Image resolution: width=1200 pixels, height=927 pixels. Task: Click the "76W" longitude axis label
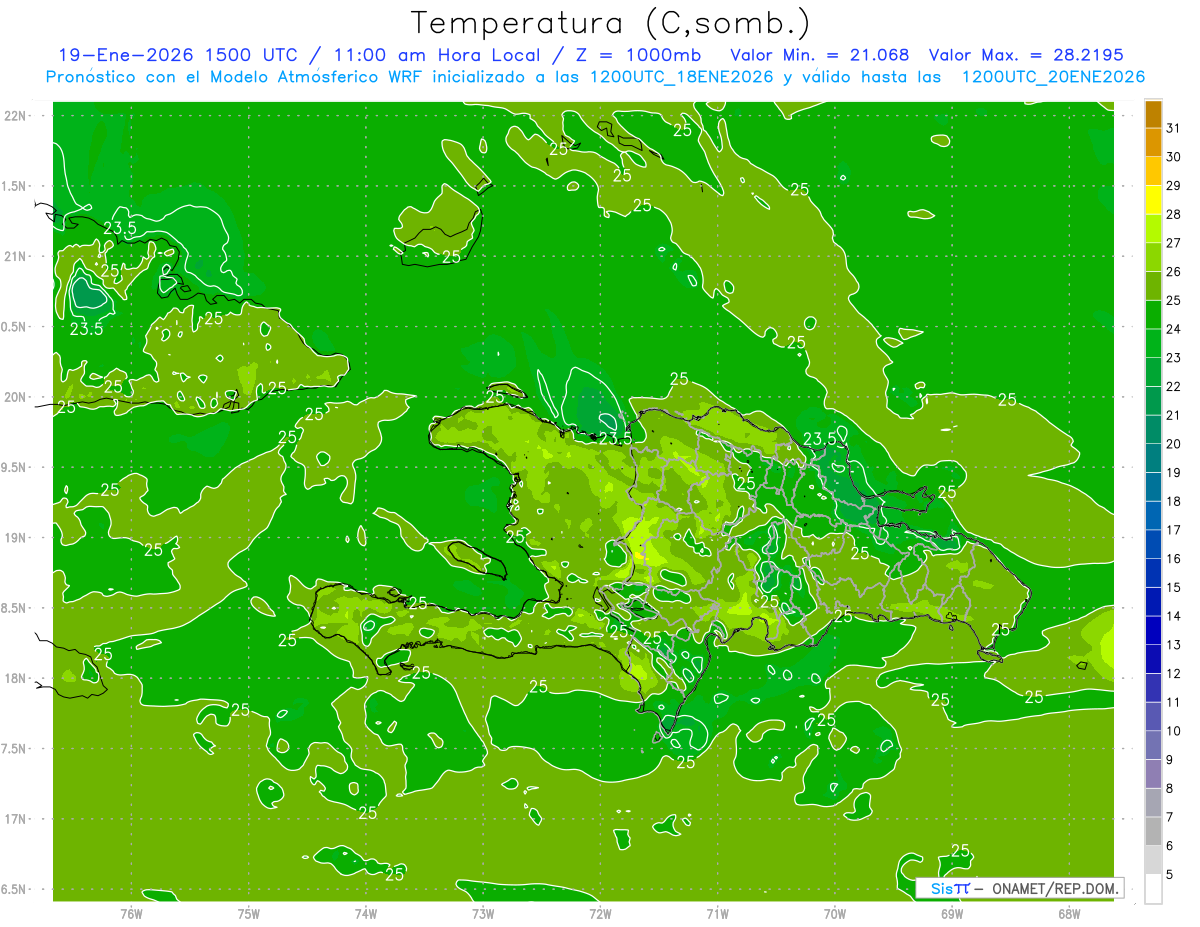[131, 914]
